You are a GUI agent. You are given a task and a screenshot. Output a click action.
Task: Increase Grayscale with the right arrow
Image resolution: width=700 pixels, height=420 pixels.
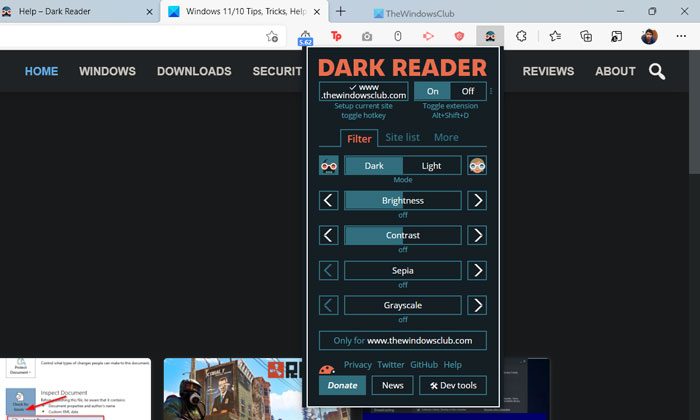[x=477, y=305]
